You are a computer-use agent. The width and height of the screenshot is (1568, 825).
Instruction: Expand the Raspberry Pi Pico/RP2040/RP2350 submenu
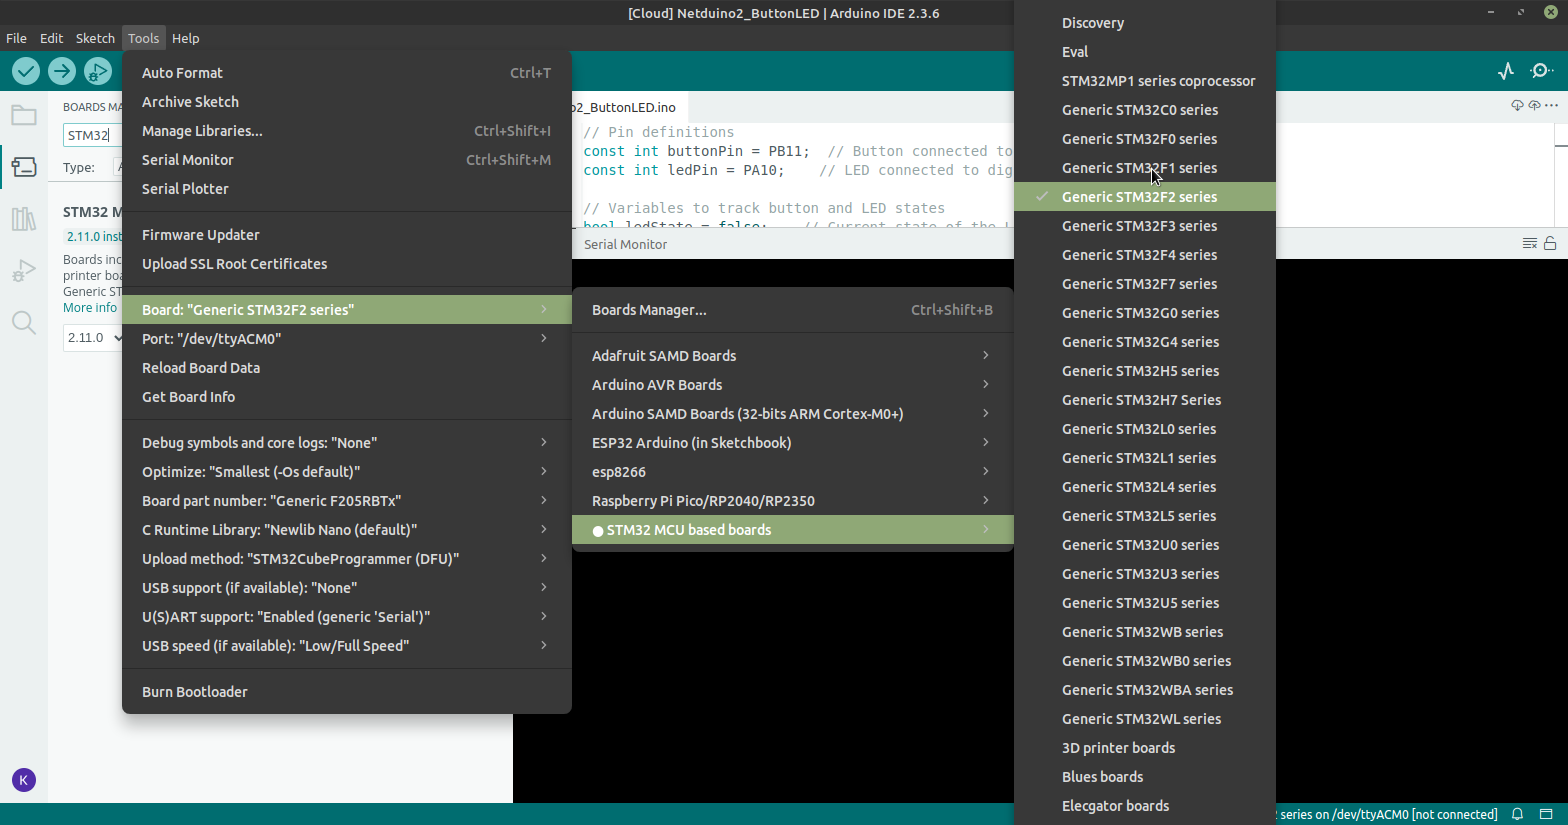[x=793, y=501]
